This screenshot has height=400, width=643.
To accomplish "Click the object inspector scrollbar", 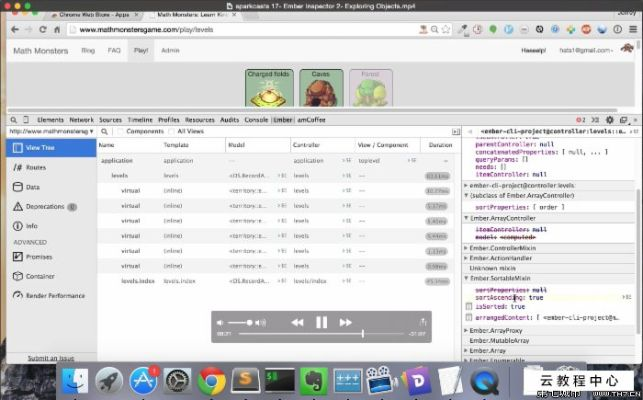I will [638, 261].
